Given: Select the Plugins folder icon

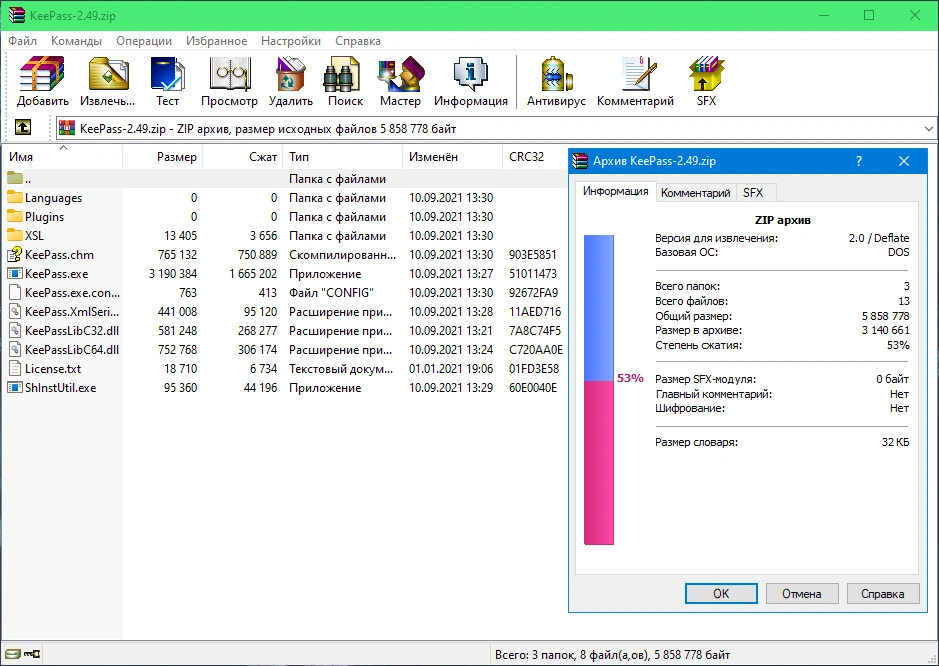Looking at the screenshot, I should [14, 217].
